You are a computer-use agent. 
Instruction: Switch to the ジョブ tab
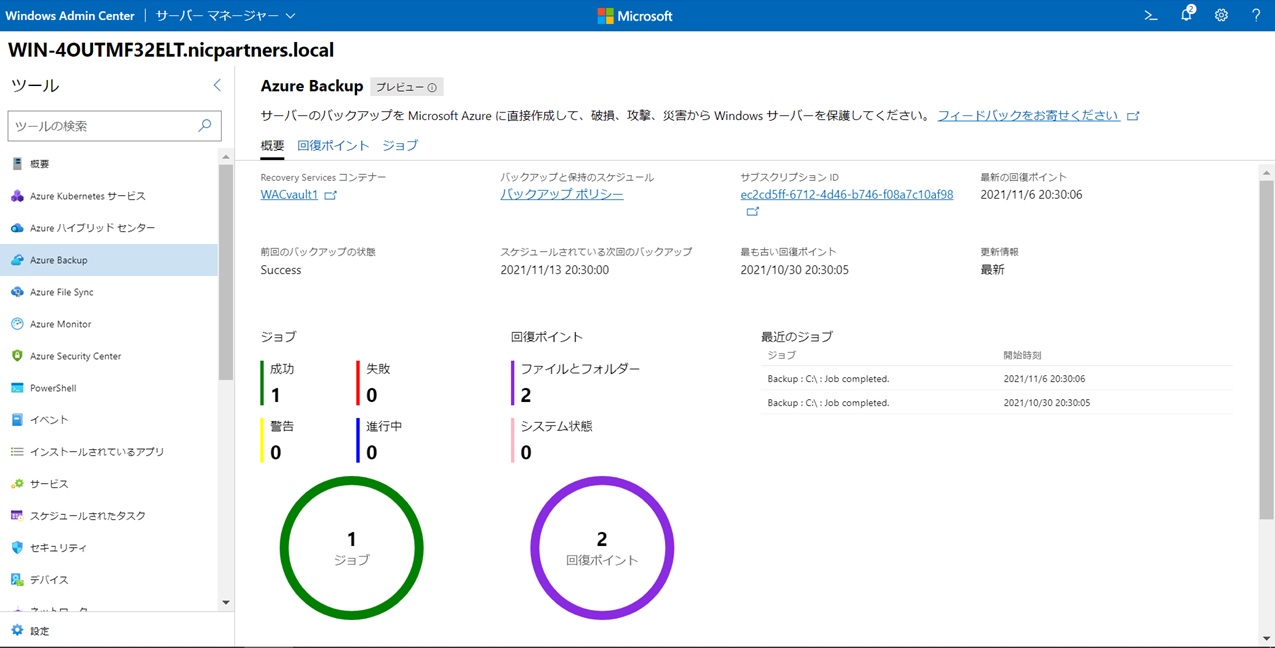(400, 145)
